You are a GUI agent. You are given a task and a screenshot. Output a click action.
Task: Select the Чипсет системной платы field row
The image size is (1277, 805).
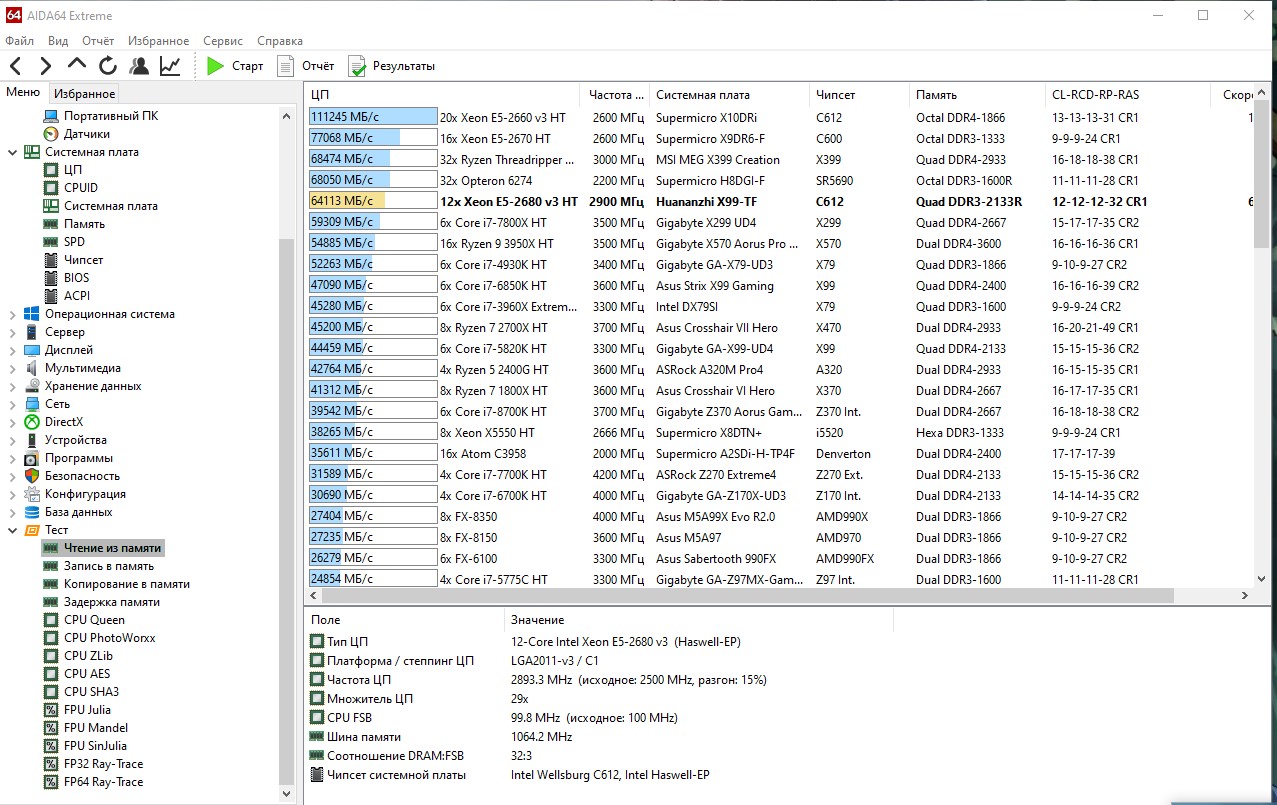599,775
